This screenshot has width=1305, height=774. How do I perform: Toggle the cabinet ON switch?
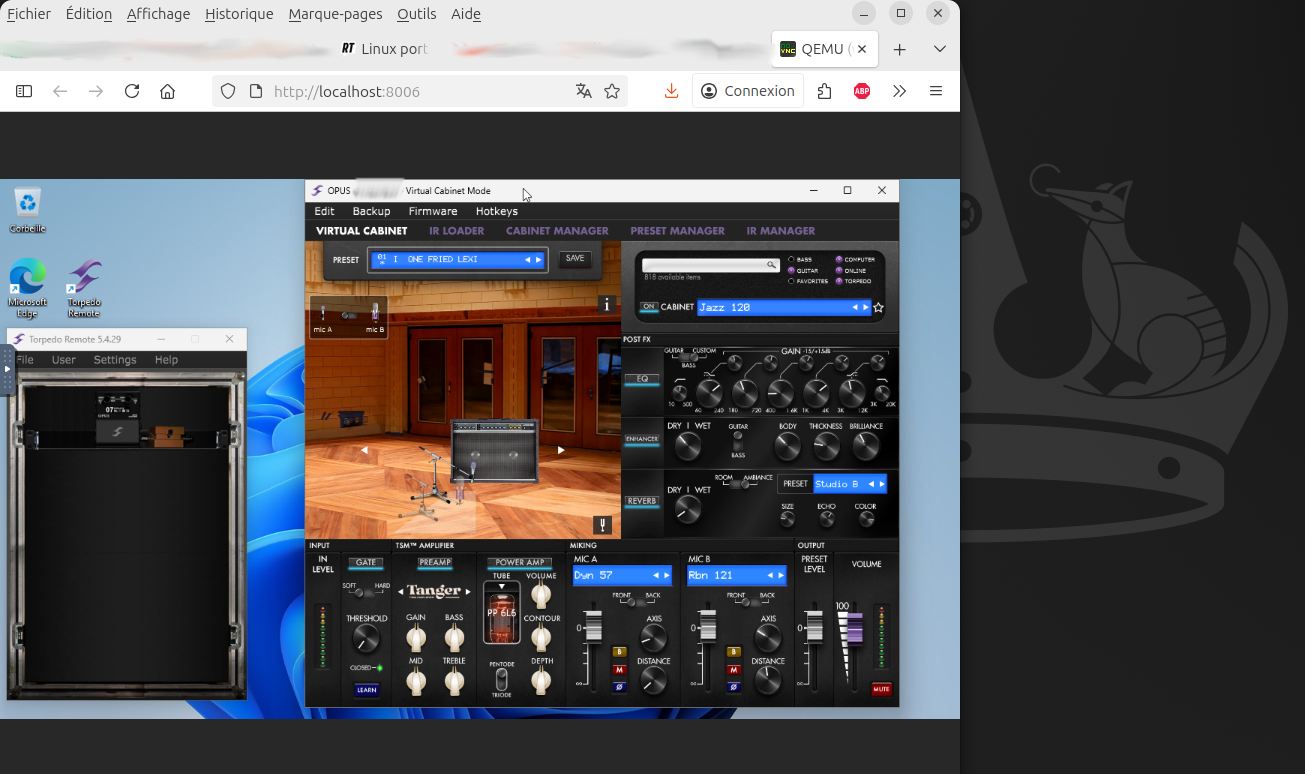tap(649, 307)
